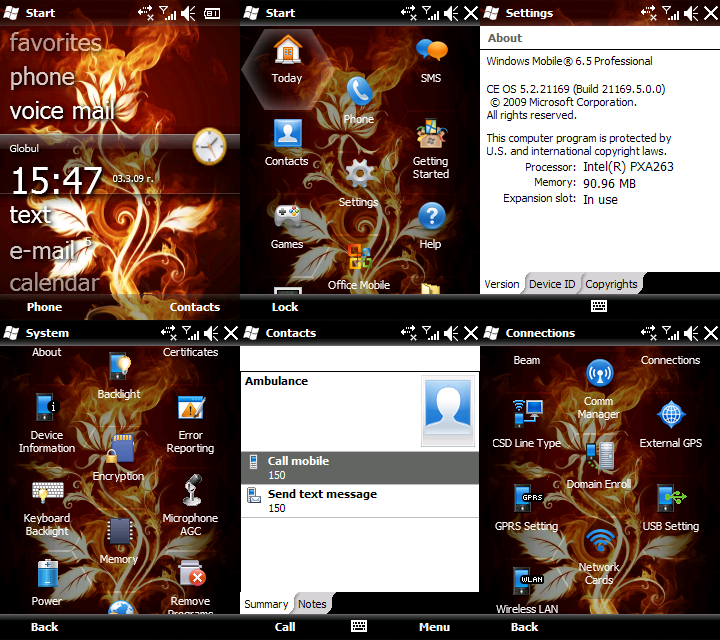The image size is (720, 640).
Task: Click battery icon on Today screen title bar
Action: click(212, 13)
